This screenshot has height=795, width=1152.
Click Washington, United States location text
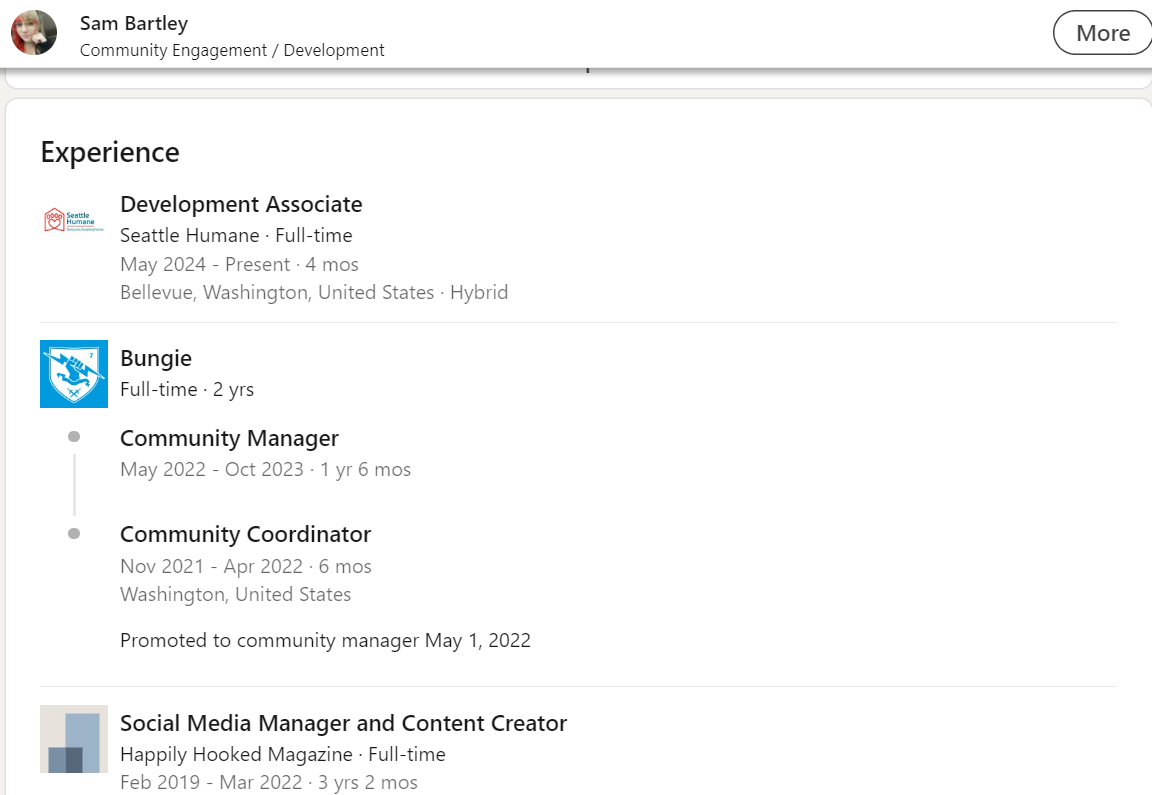pyautogui.click(x=235, y=594)
